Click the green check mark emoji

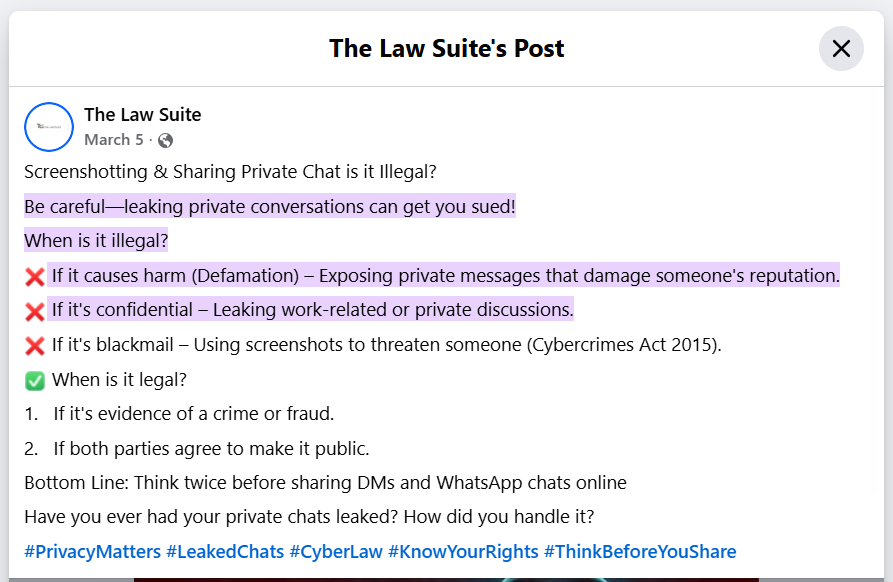(x=35, y=380)
